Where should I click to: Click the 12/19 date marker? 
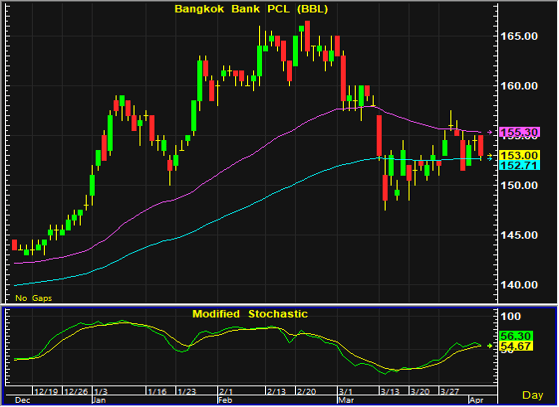coord(47,391)
